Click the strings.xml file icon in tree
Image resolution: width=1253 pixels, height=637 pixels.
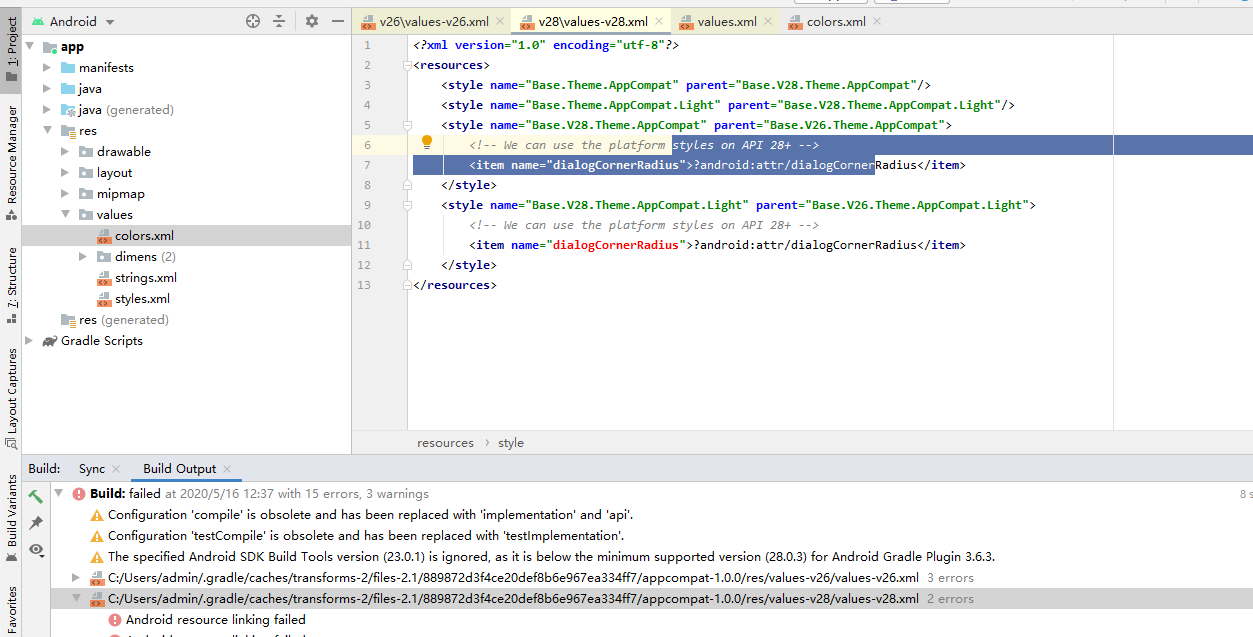(x=104, y=278)
